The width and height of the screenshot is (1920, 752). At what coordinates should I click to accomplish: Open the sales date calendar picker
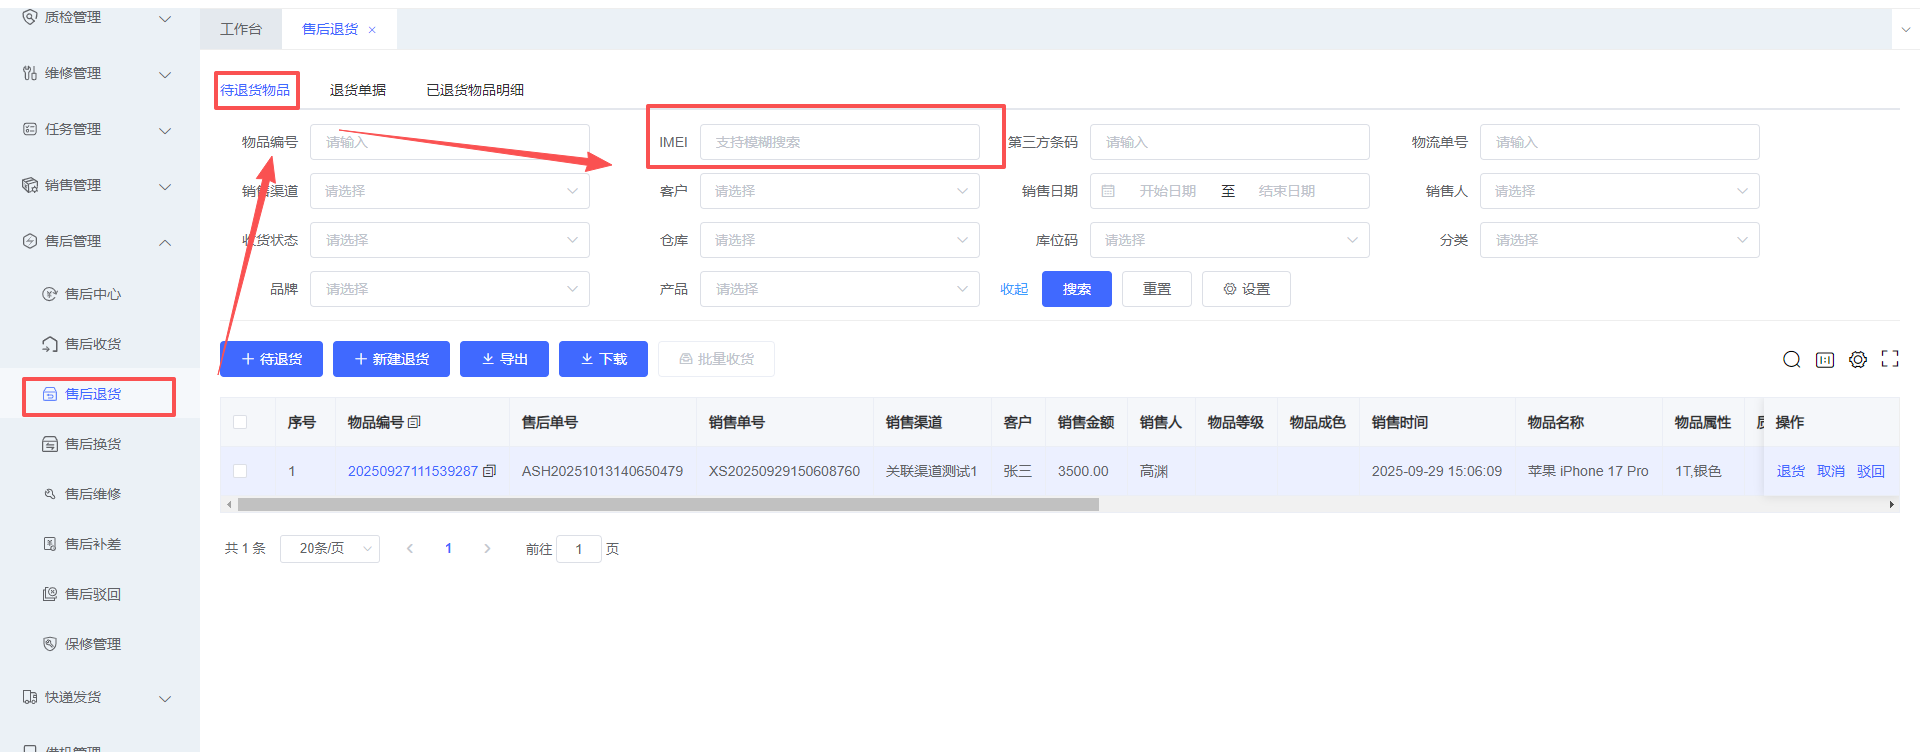(1108, 191)
